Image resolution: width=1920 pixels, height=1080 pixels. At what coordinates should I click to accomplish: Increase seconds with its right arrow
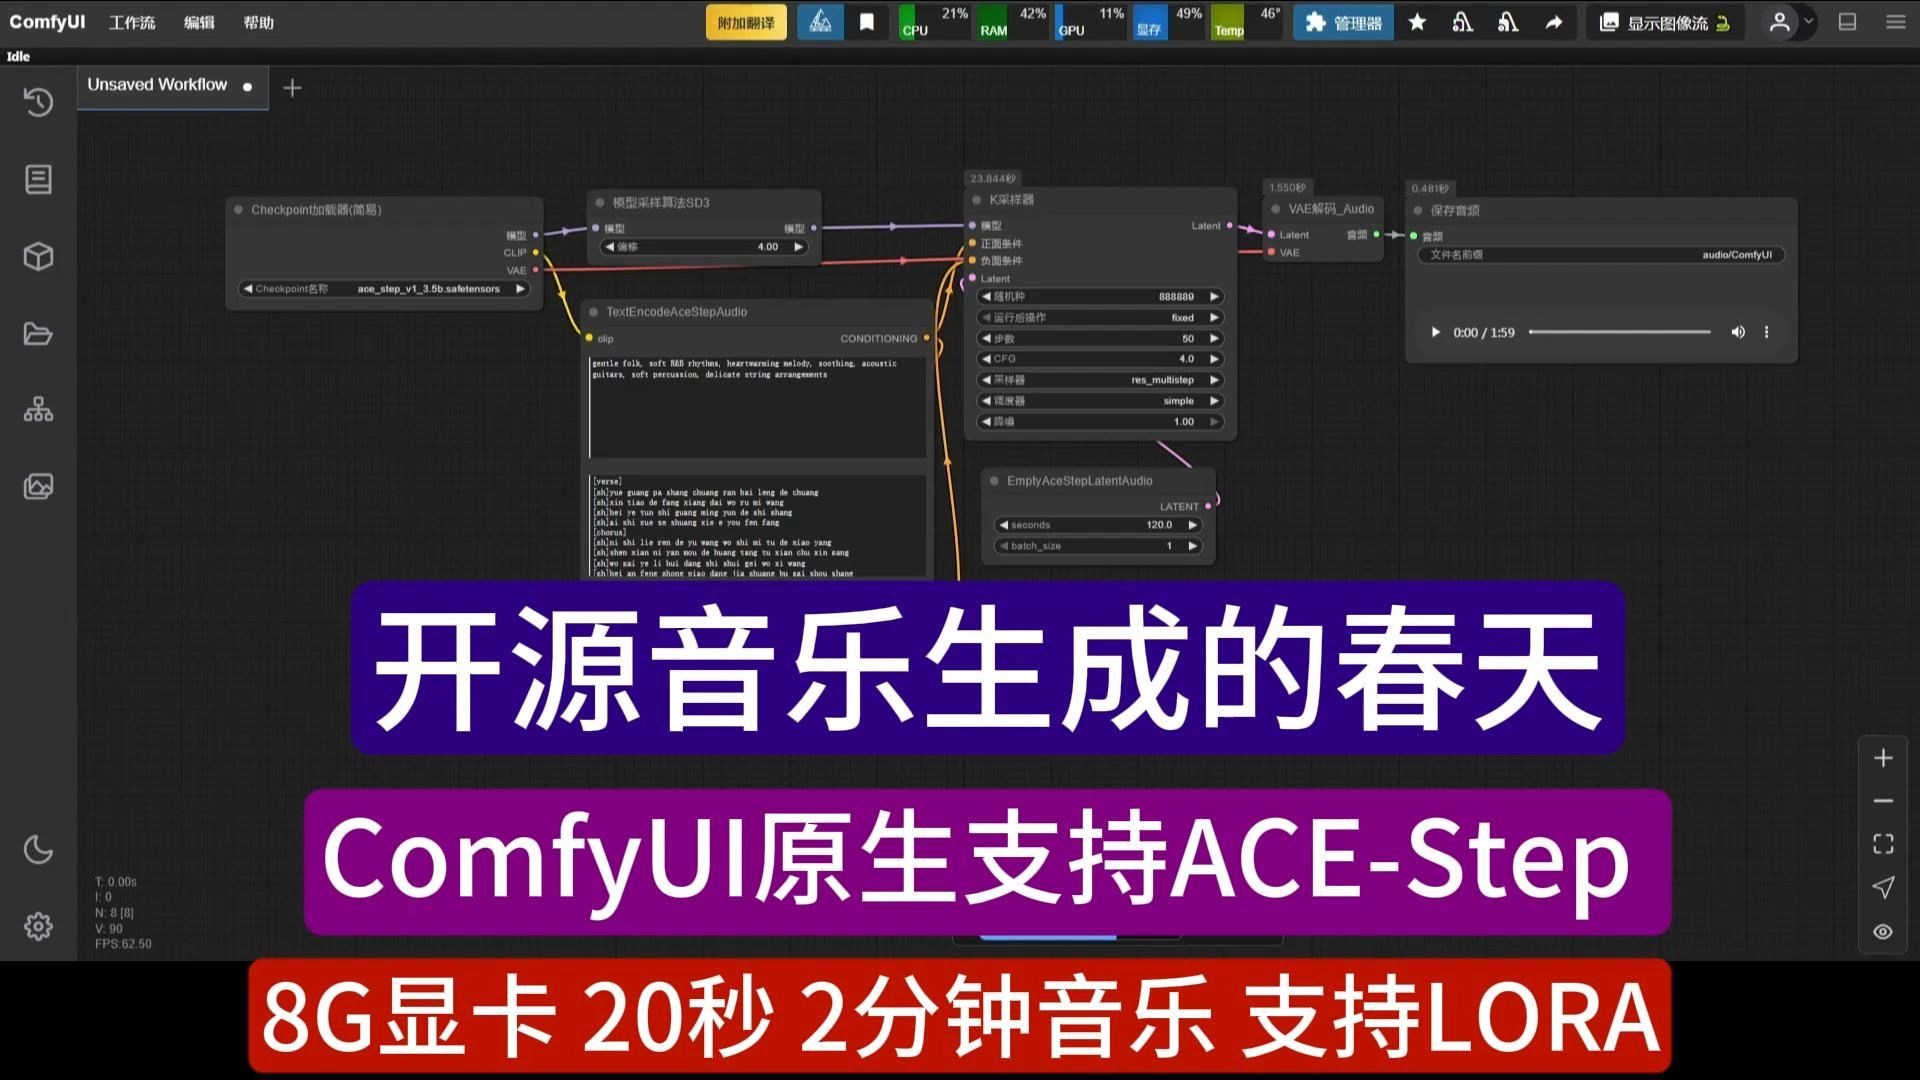tap(1192, 525)
